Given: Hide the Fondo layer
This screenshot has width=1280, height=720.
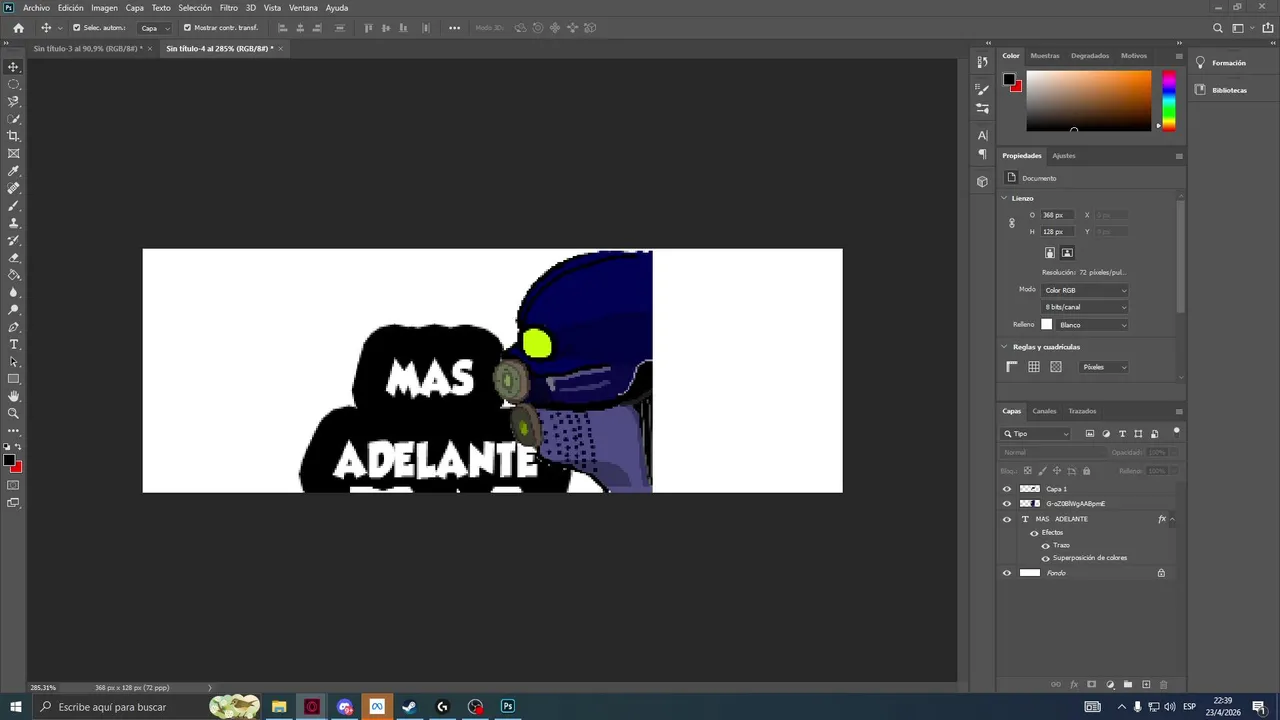Looking at the screenshot, I should [x=1007, y=573].
